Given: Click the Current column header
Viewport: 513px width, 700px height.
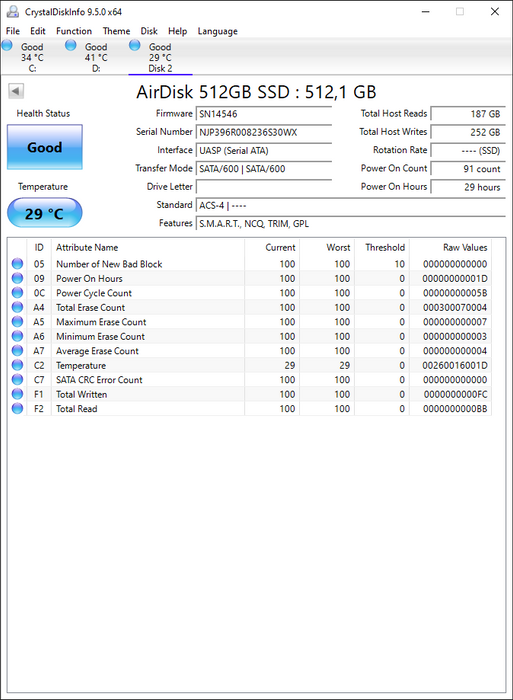Looking at the screenshot, I should coord(272,247).
